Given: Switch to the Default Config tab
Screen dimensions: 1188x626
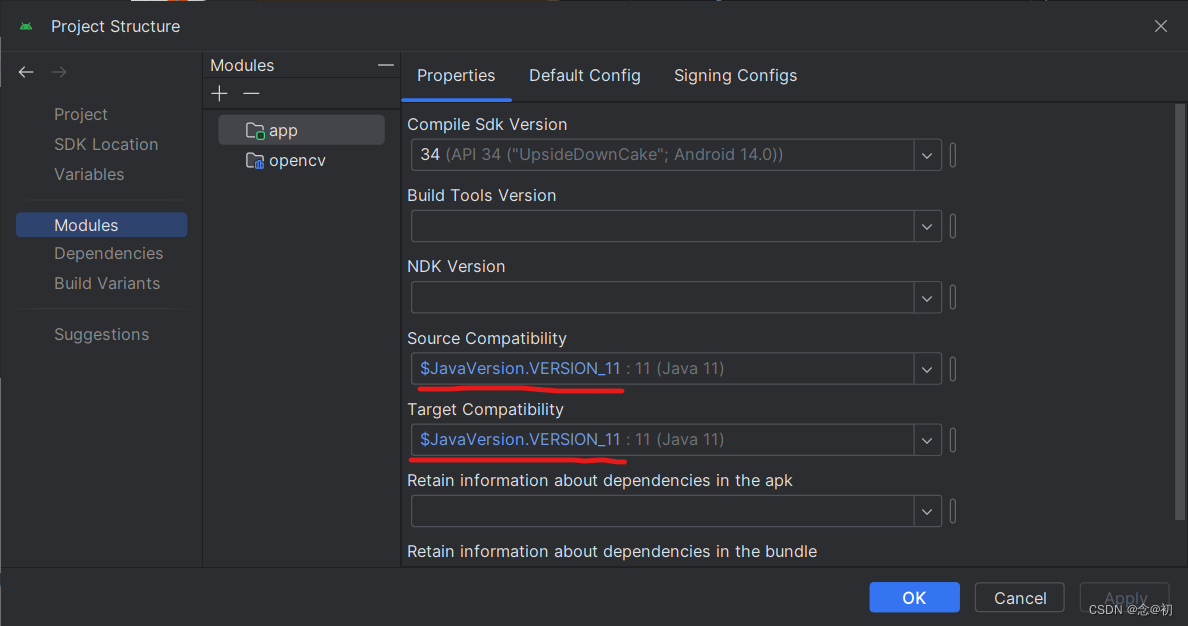Looking at the screenshot, I should pos(585,75).
